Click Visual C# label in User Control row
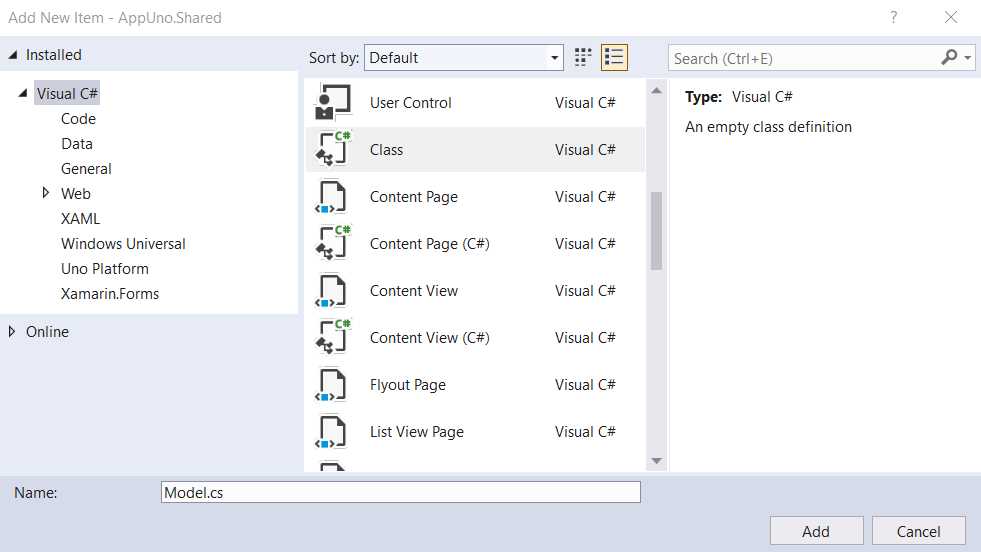Image resolution: width=981 pixels, height=552 pixels. 585,103
